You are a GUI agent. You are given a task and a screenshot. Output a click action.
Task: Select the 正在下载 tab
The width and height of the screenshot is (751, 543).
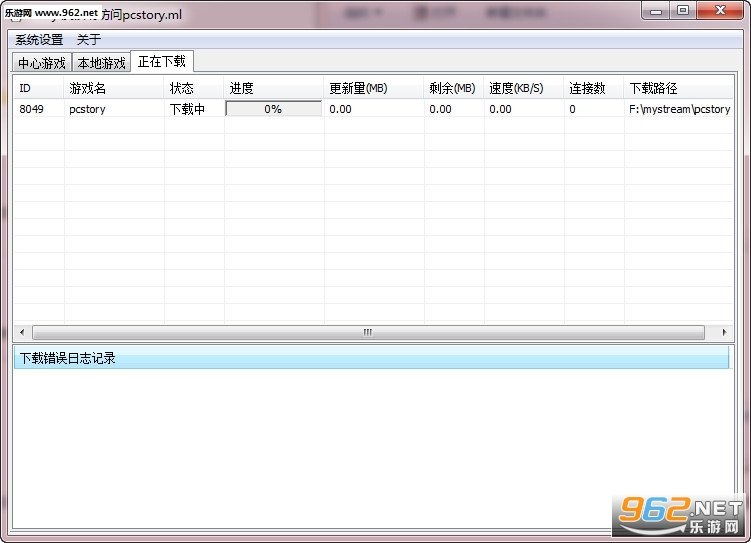point(162,61)
